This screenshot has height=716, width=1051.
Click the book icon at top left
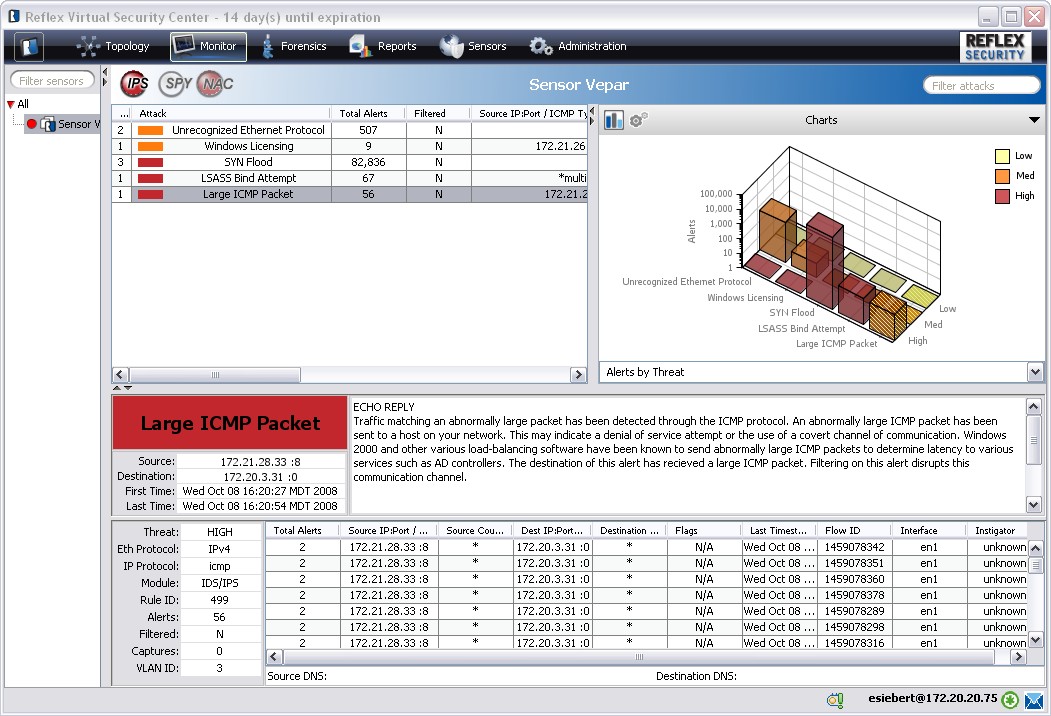(29, 46)
